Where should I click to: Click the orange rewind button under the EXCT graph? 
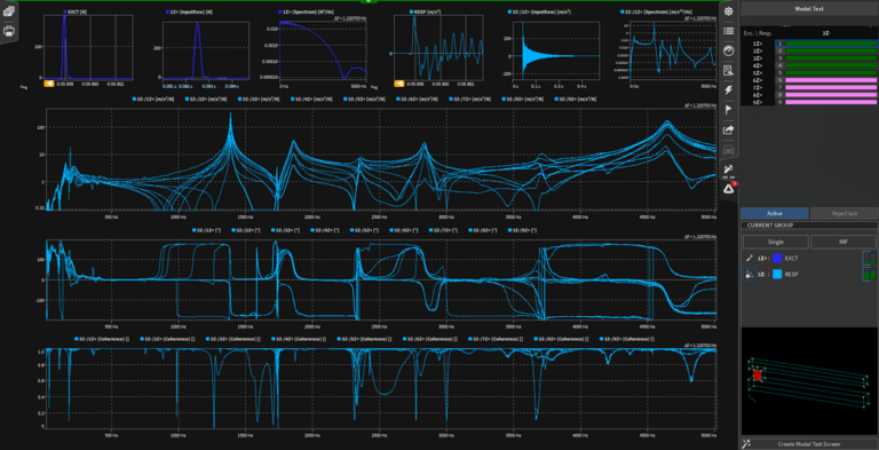click(x=49, y=83)
